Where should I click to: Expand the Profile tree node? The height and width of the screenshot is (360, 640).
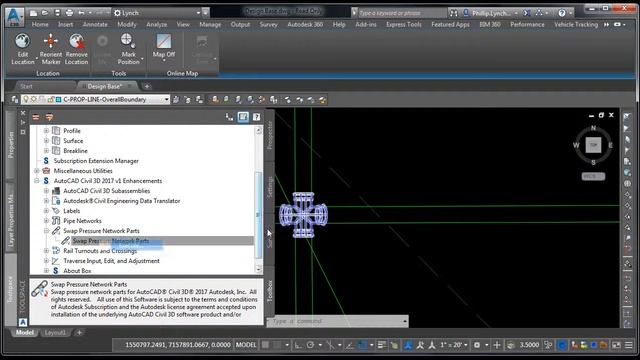(46, 131)
